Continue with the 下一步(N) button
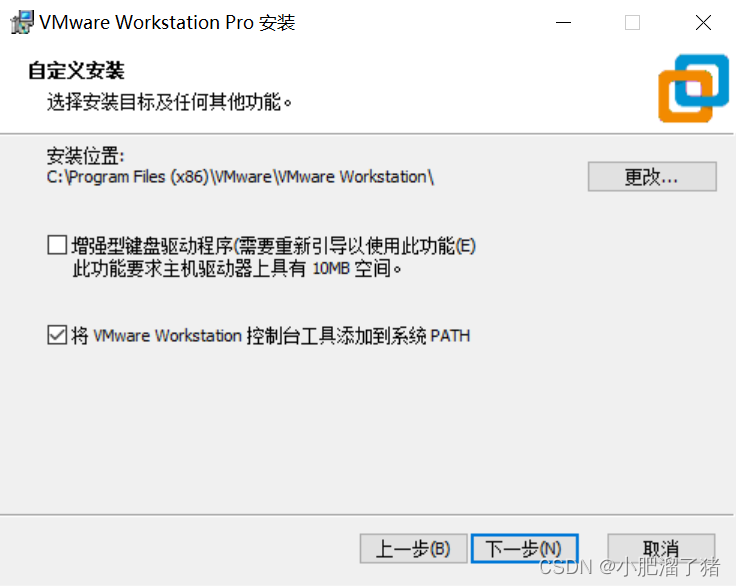 coord(524,548)
